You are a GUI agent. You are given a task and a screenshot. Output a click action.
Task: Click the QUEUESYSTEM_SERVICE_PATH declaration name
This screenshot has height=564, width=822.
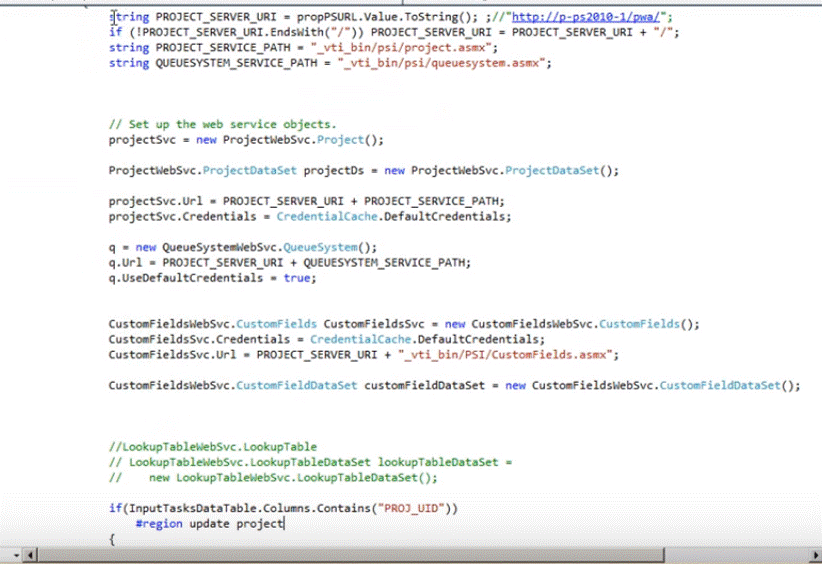[x=236, y=63]
